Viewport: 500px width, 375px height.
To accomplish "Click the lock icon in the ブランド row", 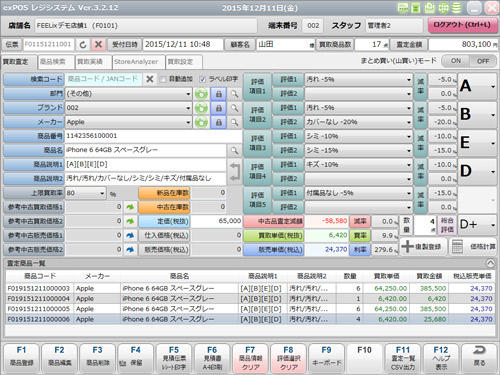I will (219, 108).
